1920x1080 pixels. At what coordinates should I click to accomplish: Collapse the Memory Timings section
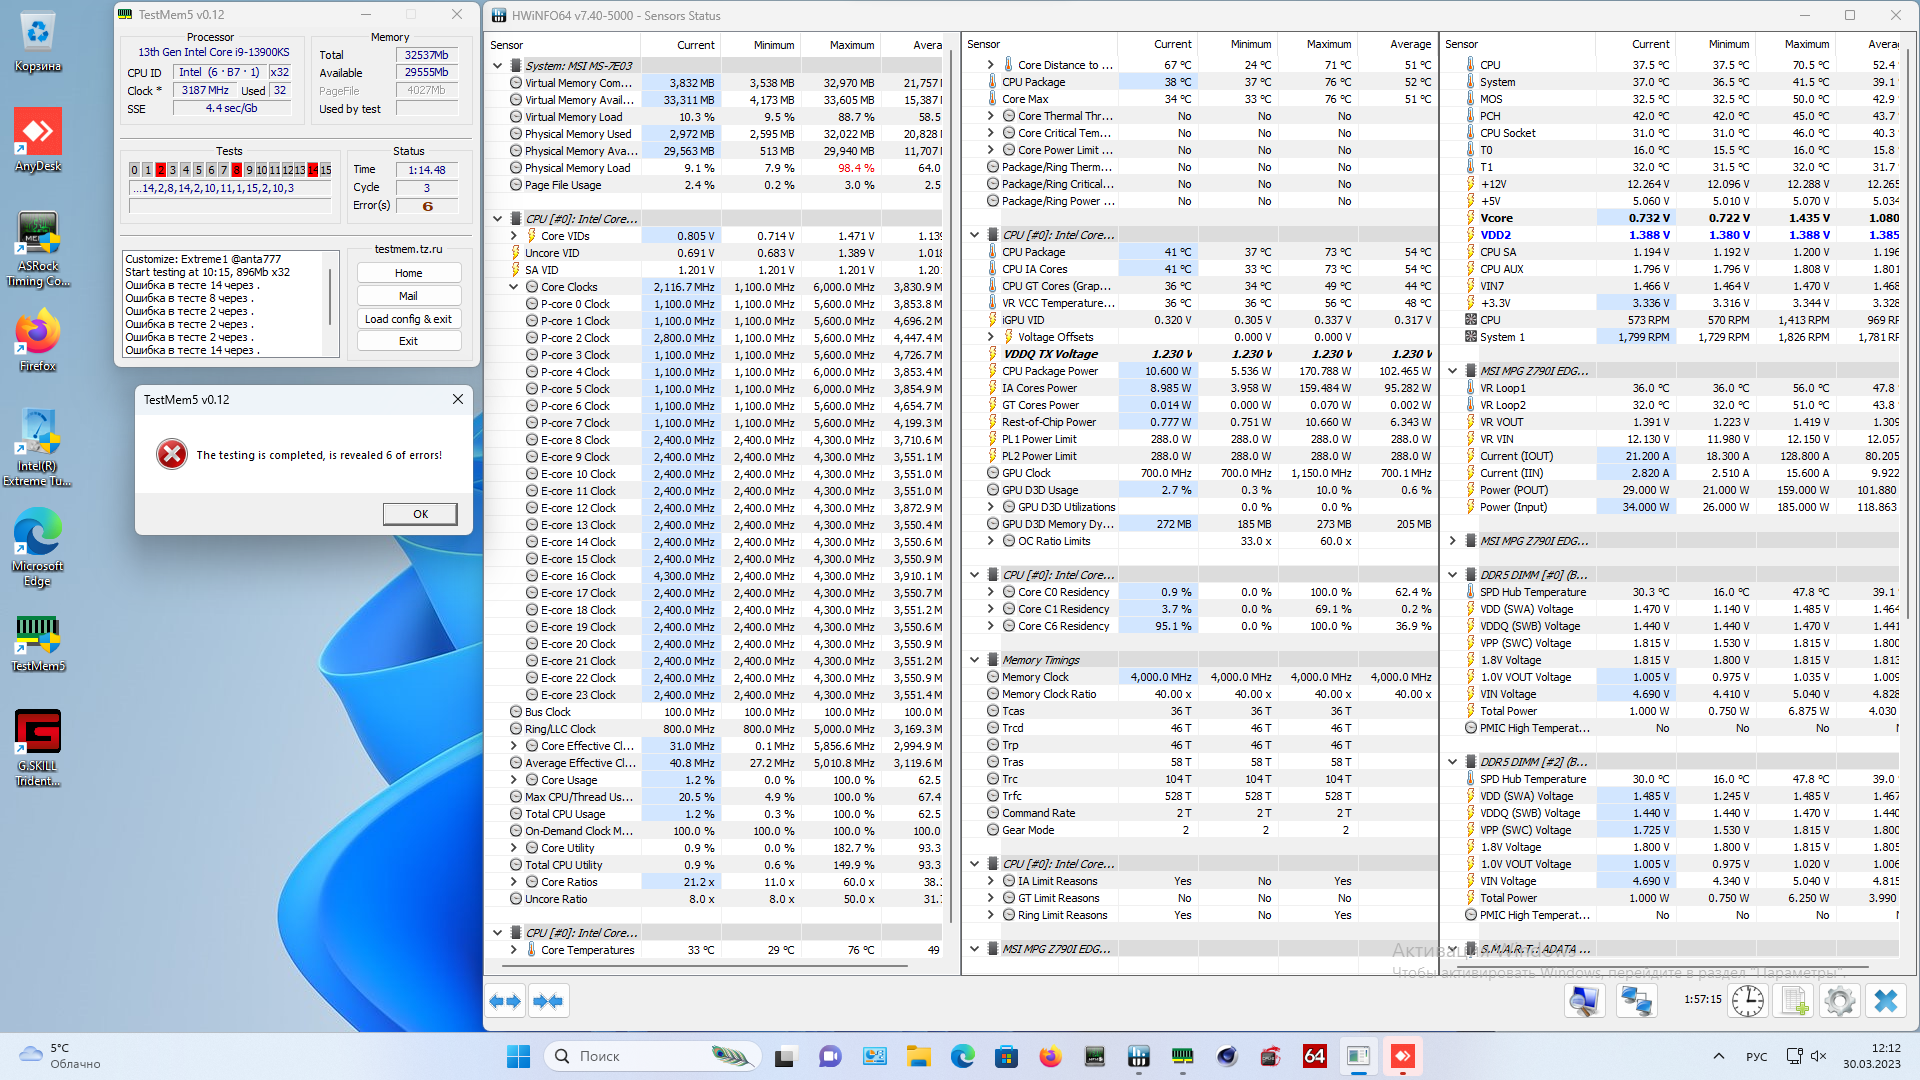(975, 660)
